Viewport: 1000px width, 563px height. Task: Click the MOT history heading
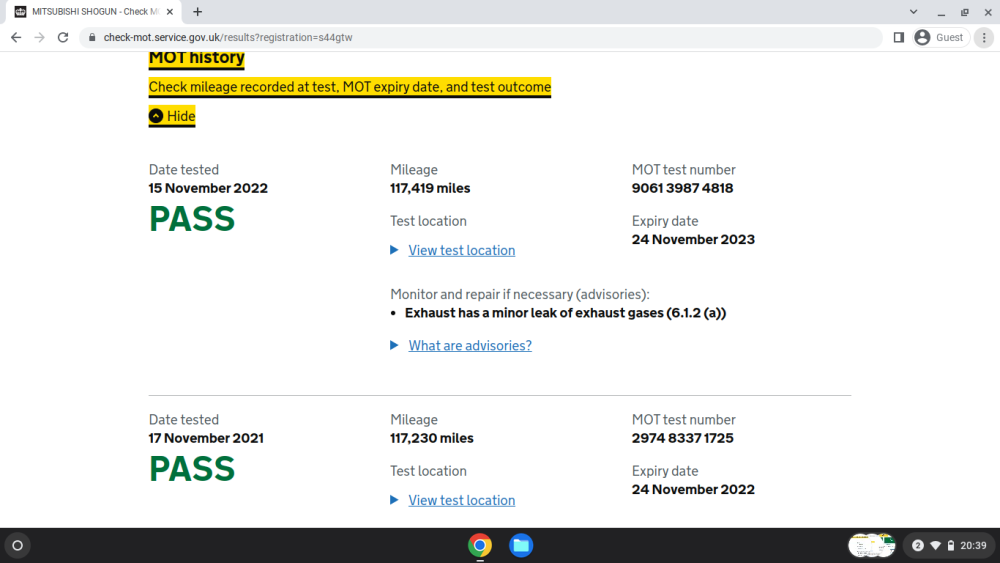pyautogui.click(x=196, y=57)
